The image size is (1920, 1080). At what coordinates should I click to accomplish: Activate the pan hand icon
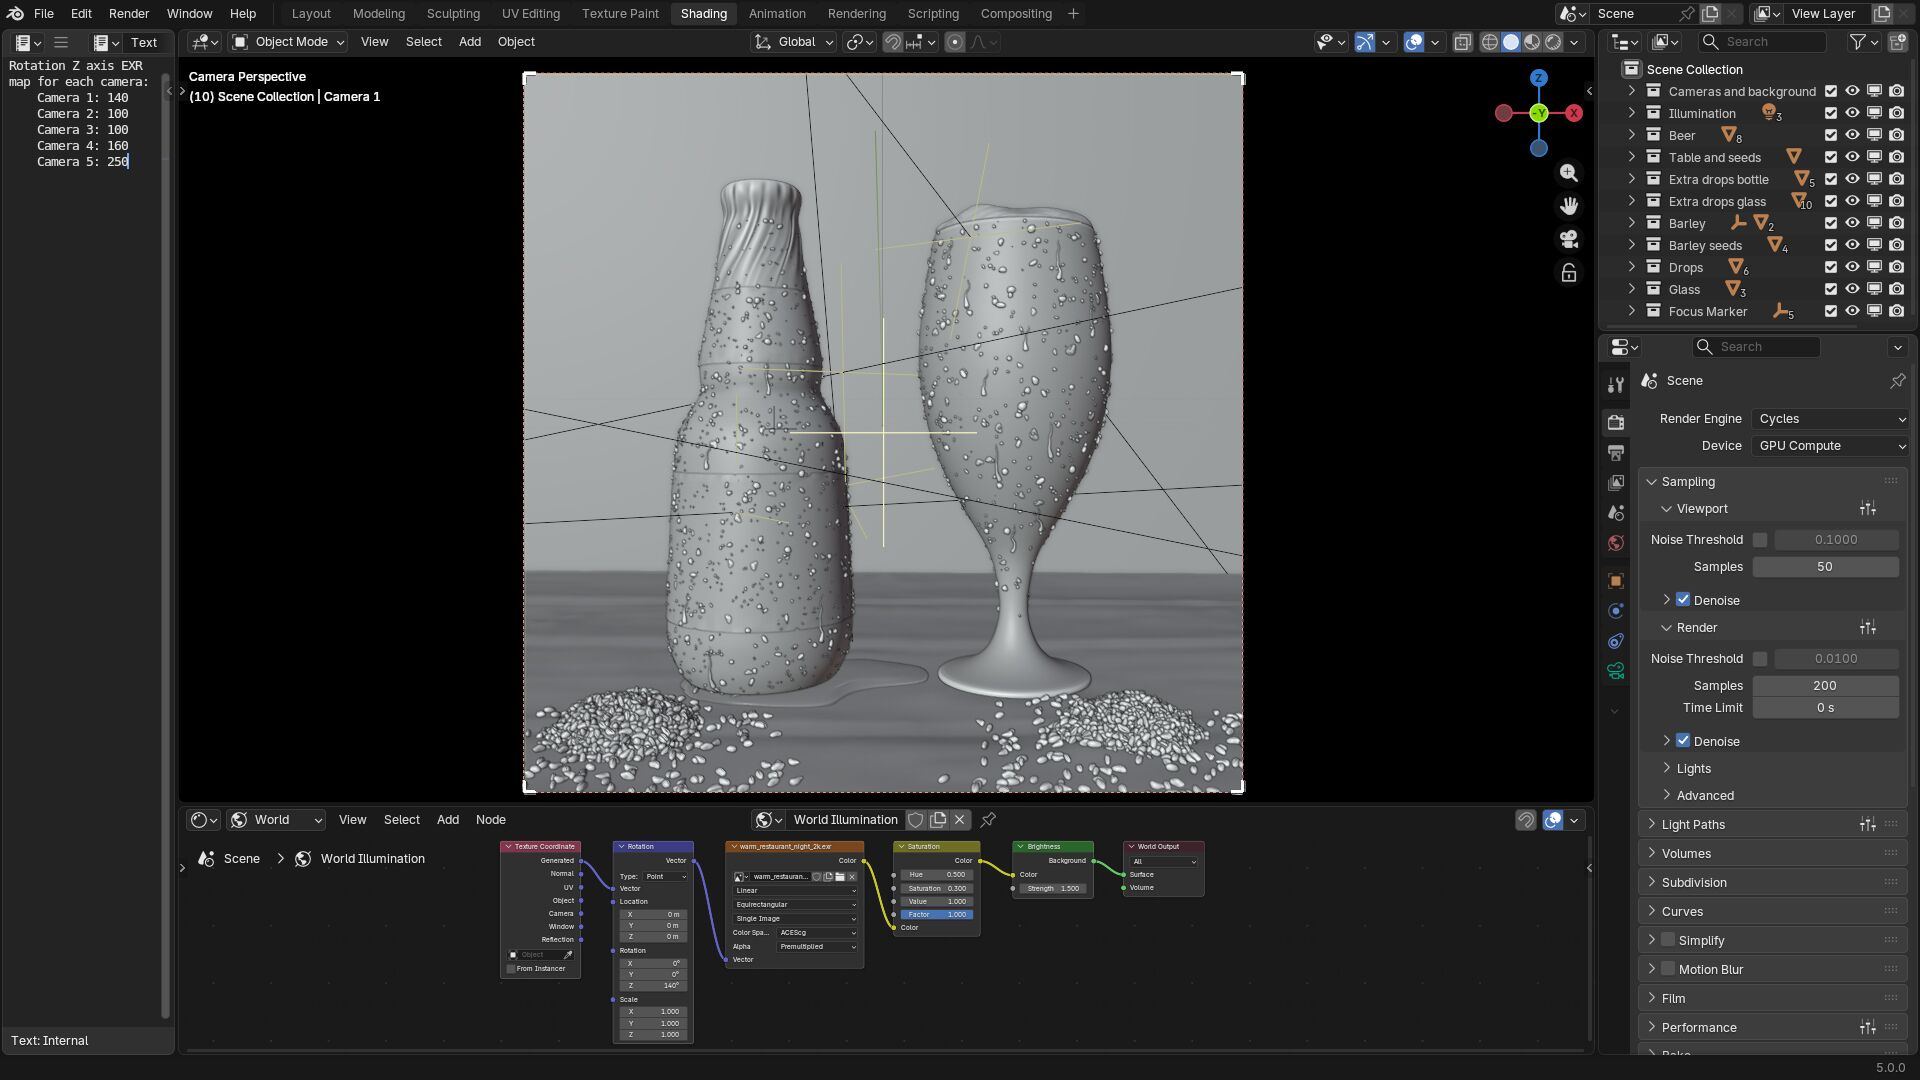pyautogui.click(x=1568, y=206)
